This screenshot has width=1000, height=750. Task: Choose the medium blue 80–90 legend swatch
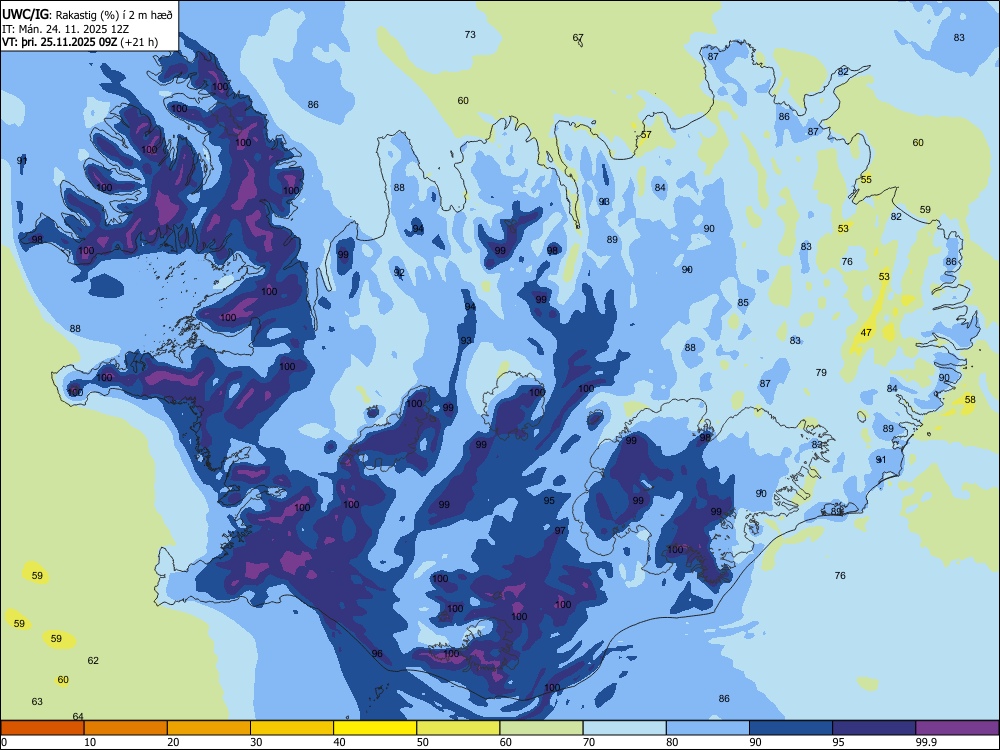pos(708,728)
